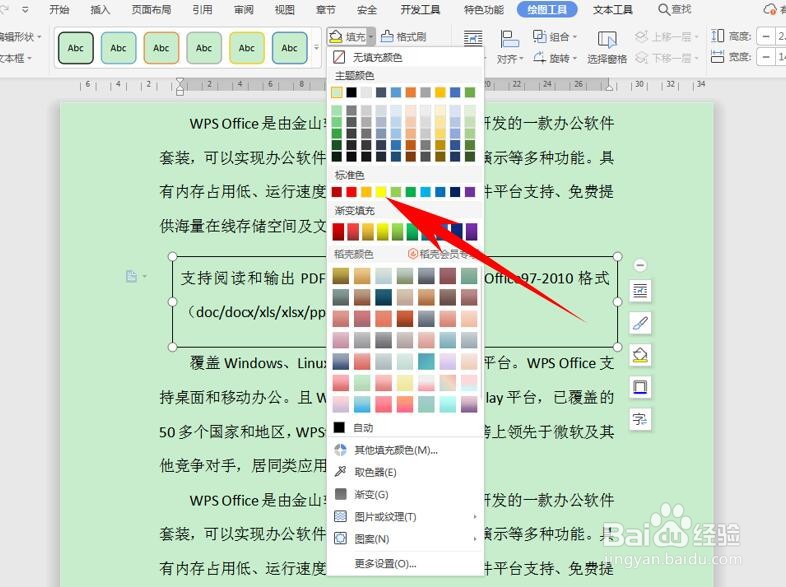The image size is (786, 587).
Task: Expand the shape styles gallery arrow
Action: coord(316,48)
